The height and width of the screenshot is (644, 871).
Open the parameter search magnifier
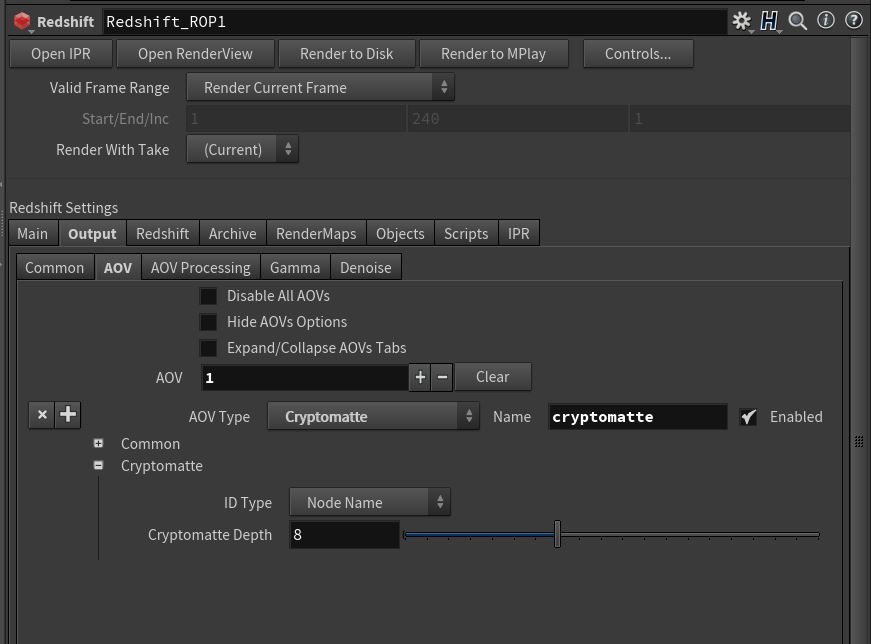tap(798, 21)
